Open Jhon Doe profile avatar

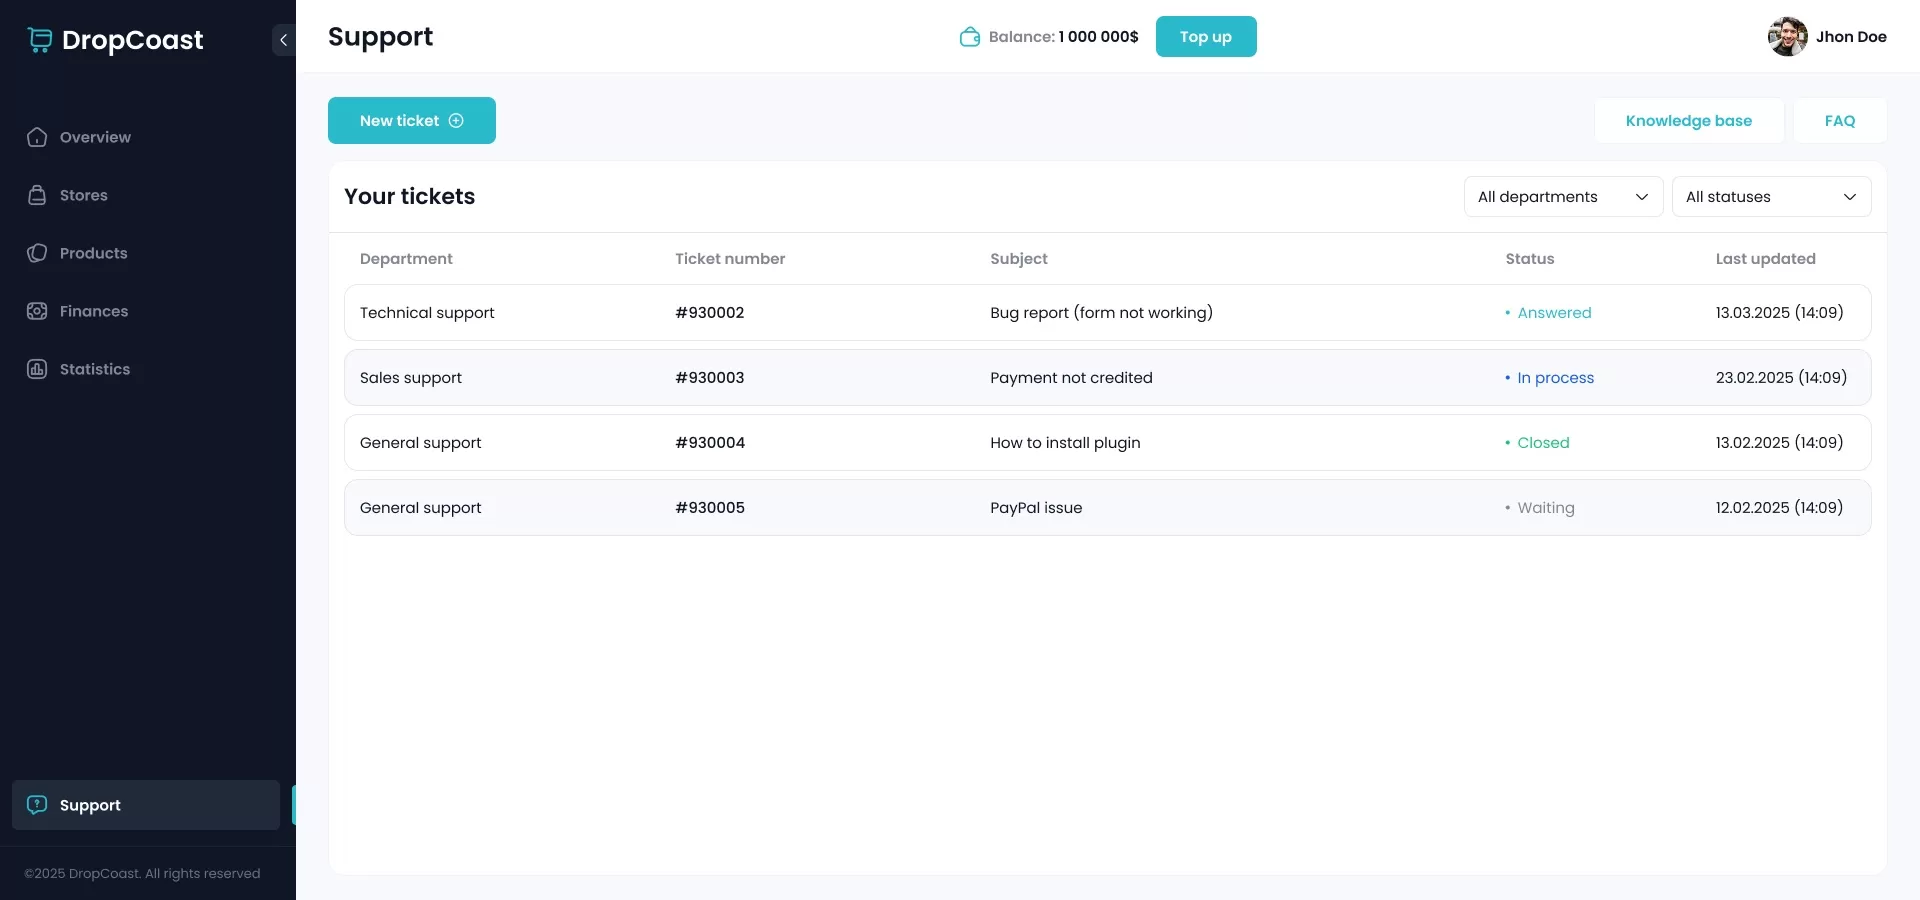point(1787,37)
